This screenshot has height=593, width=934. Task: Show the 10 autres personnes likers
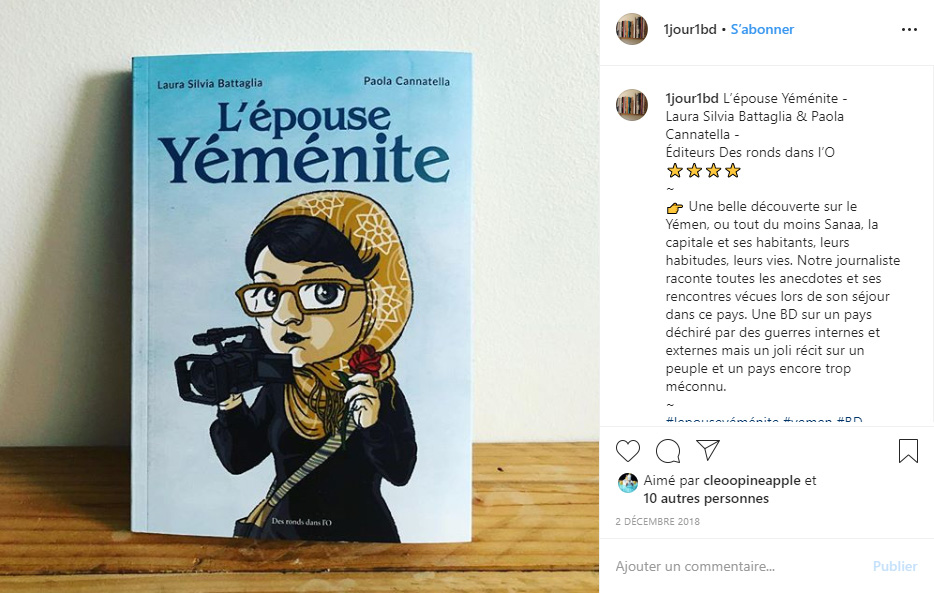(706, 498)
